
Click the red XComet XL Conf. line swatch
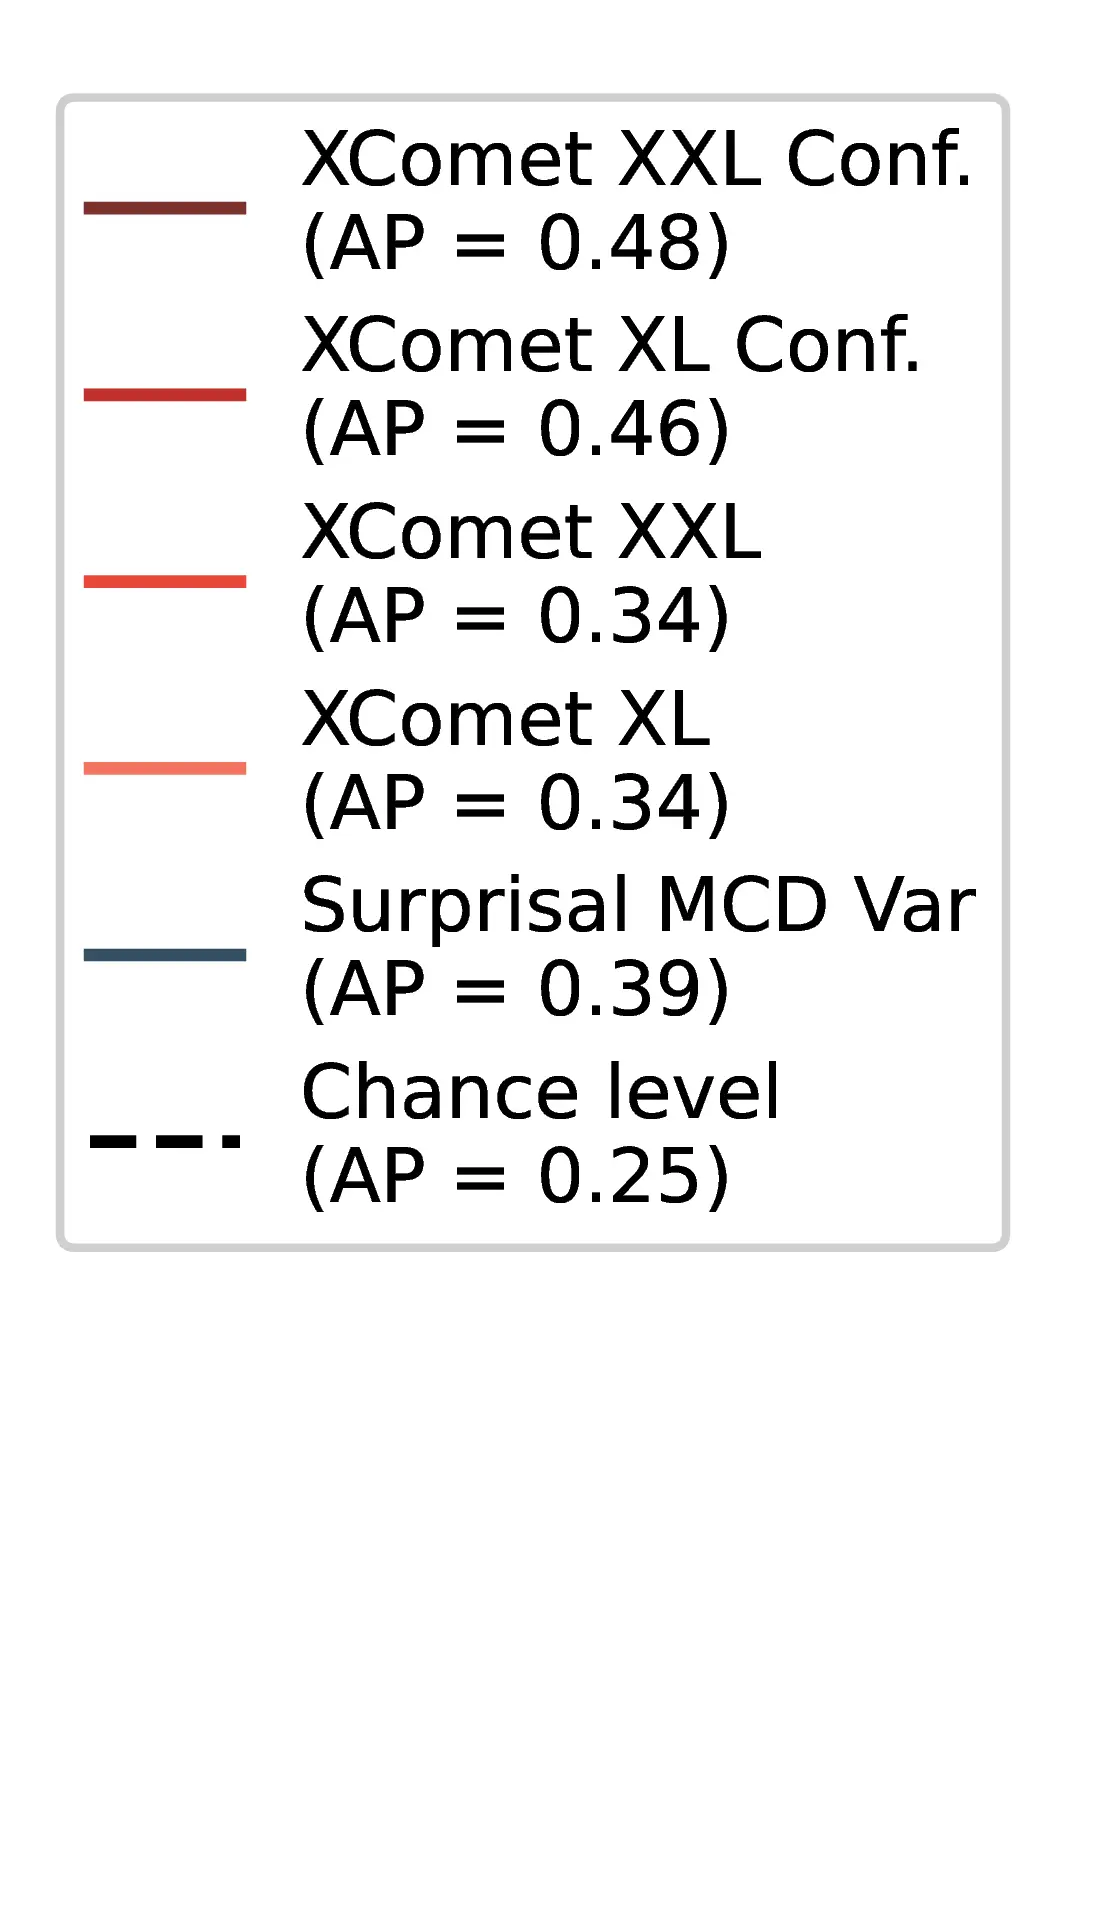click(165, 395)
